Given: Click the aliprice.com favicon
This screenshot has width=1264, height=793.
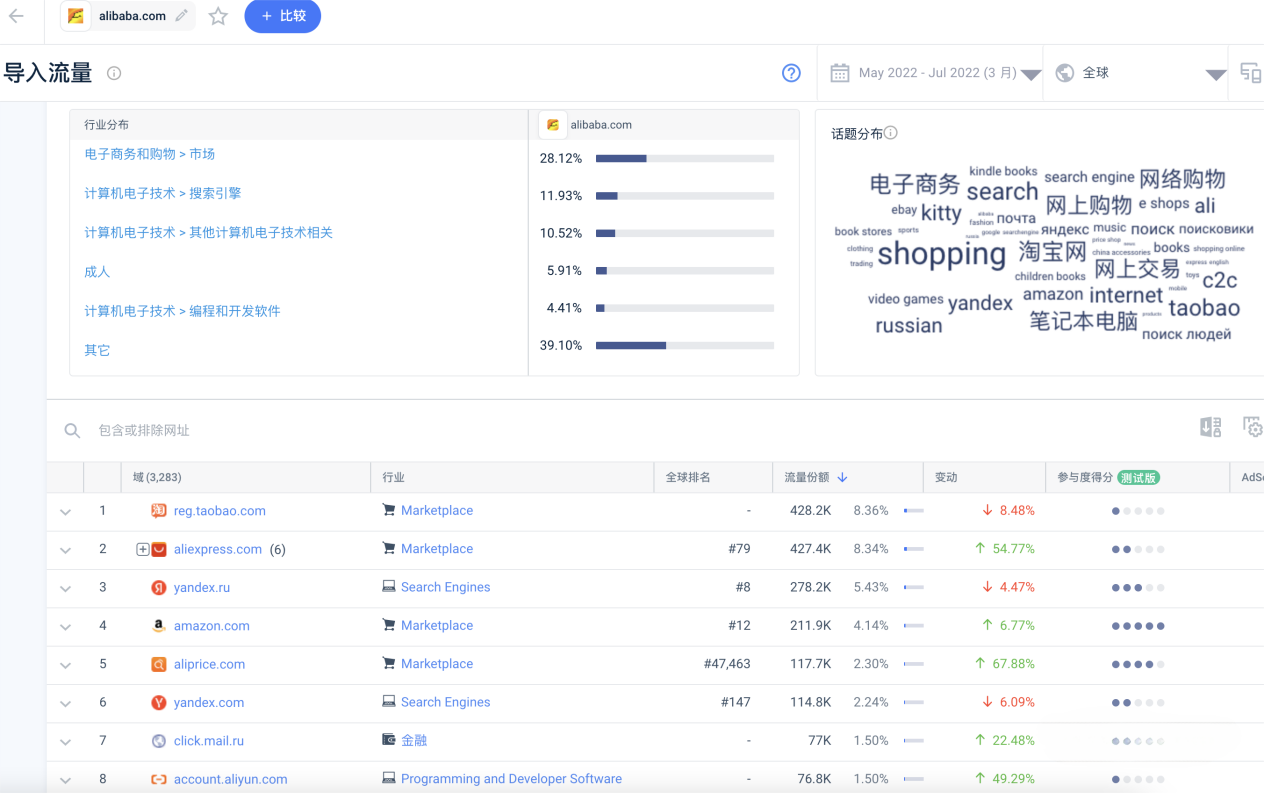Looking at the screenshot, I should click(158, 664).
